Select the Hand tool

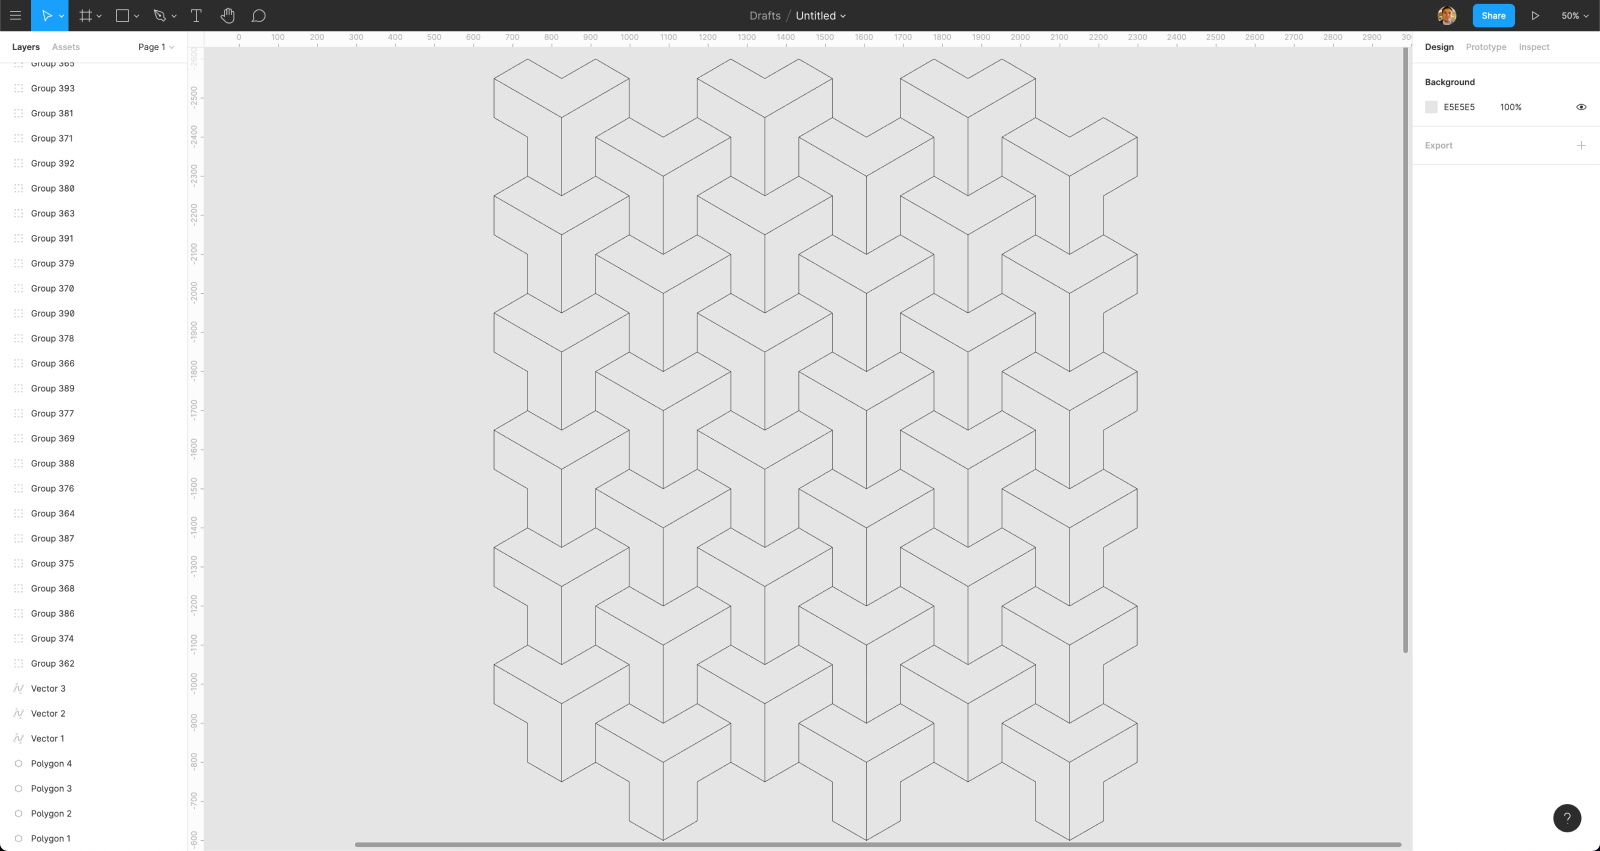227,15
